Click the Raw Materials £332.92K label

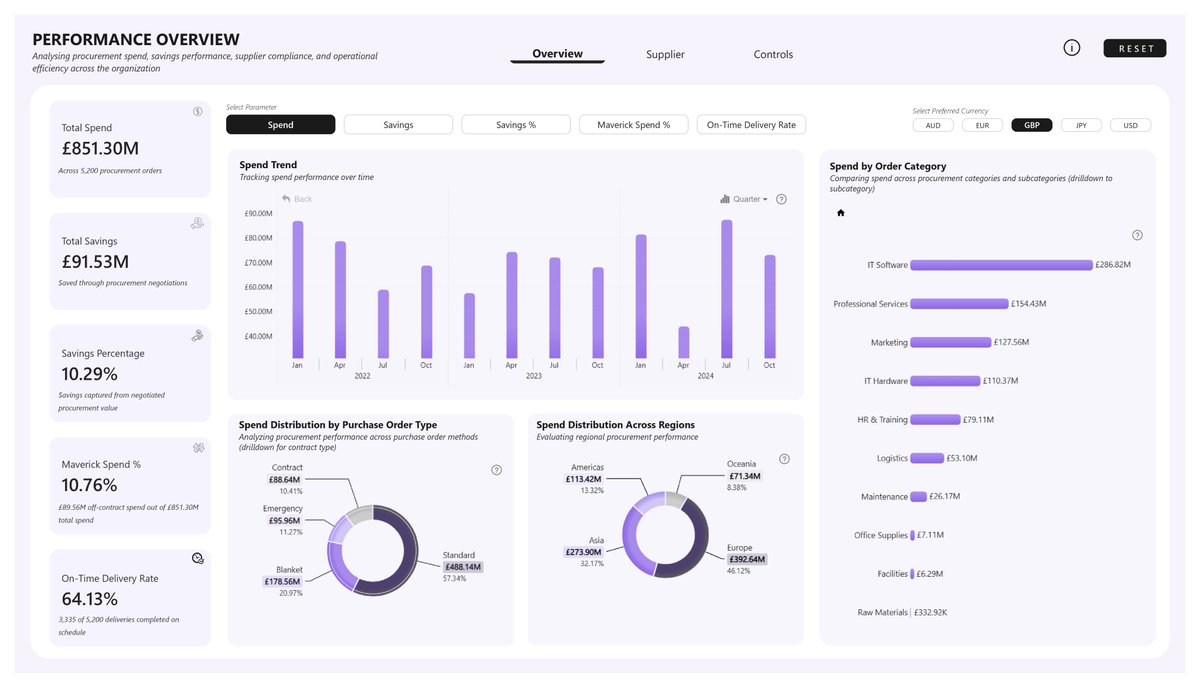pyautogui.click(x=932, y=613)
